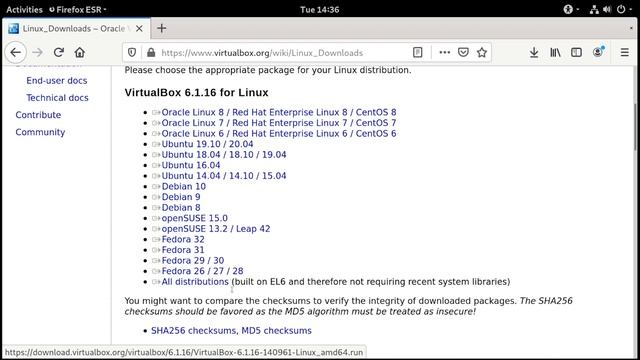Bookmark this page with the star
Screen dimensions: 640x360
pyautogui.click(x=482, y=52)
